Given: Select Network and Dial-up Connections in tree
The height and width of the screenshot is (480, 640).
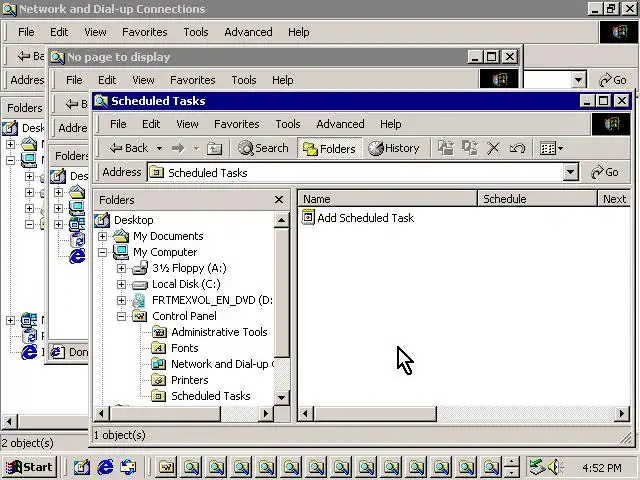Looking at the screenshot, I should [x=222, y=364].
